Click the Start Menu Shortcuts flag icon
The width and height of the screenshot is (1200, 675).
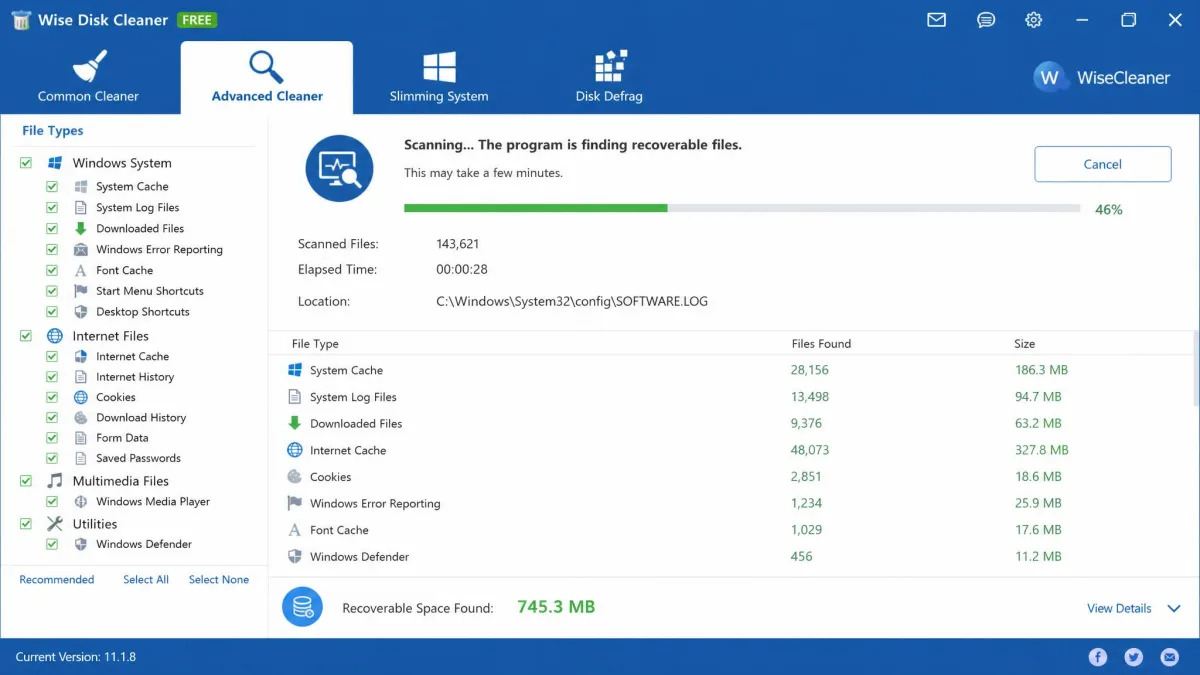tap(81, 291)
